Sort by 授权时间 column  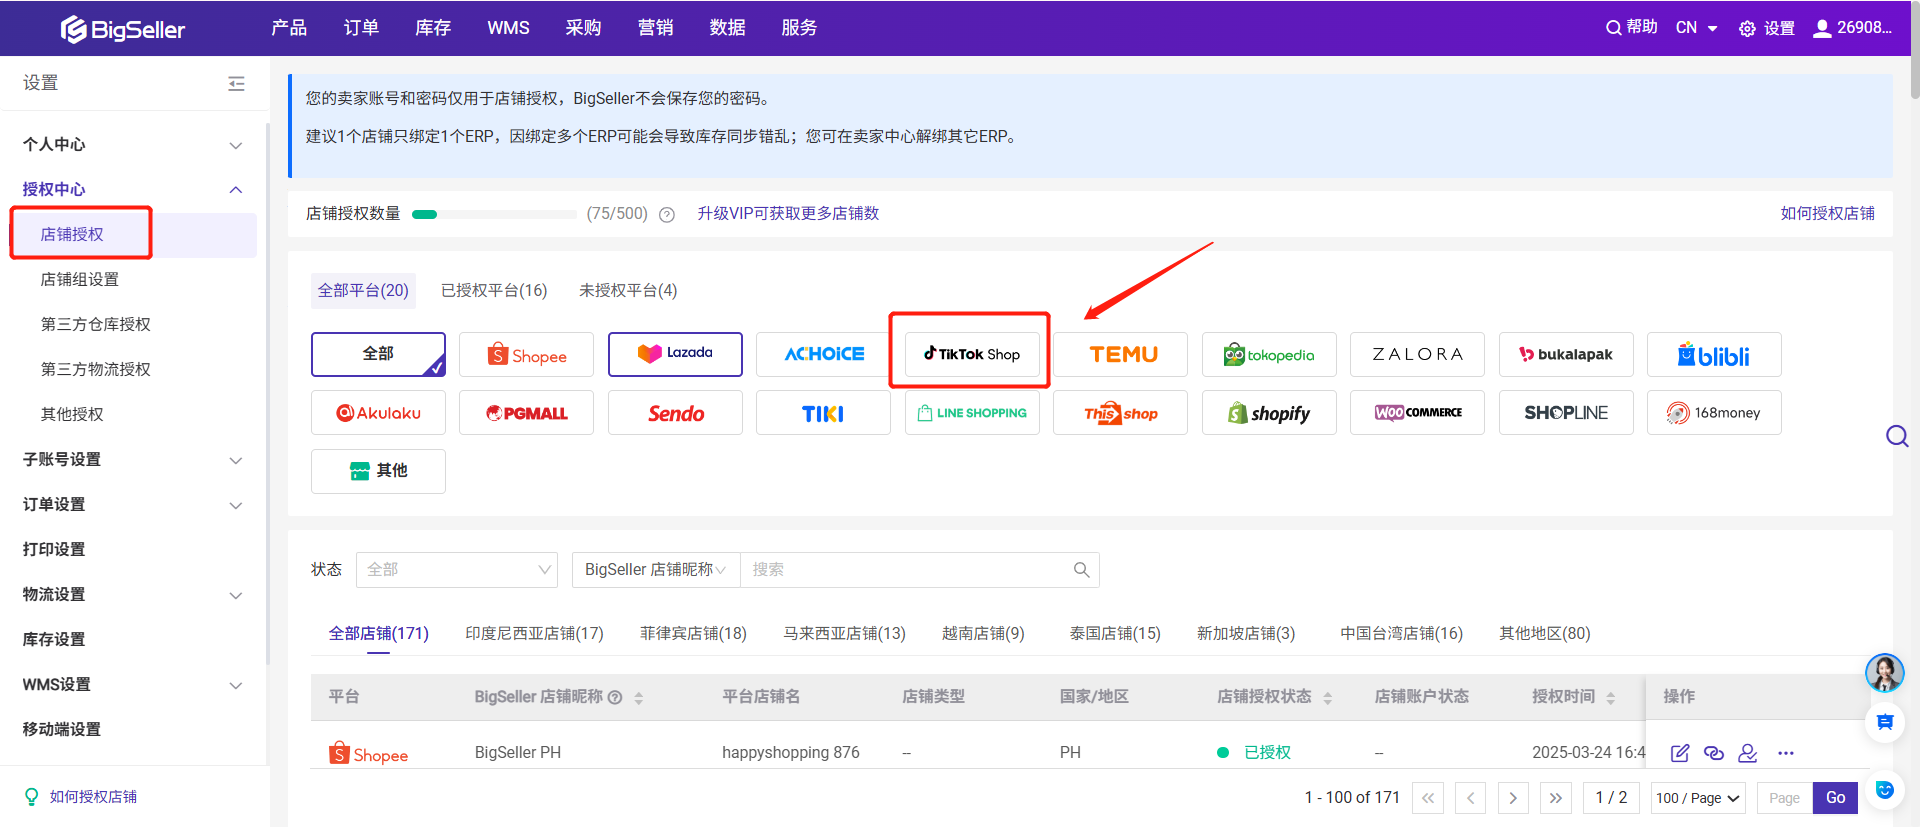1610,698
